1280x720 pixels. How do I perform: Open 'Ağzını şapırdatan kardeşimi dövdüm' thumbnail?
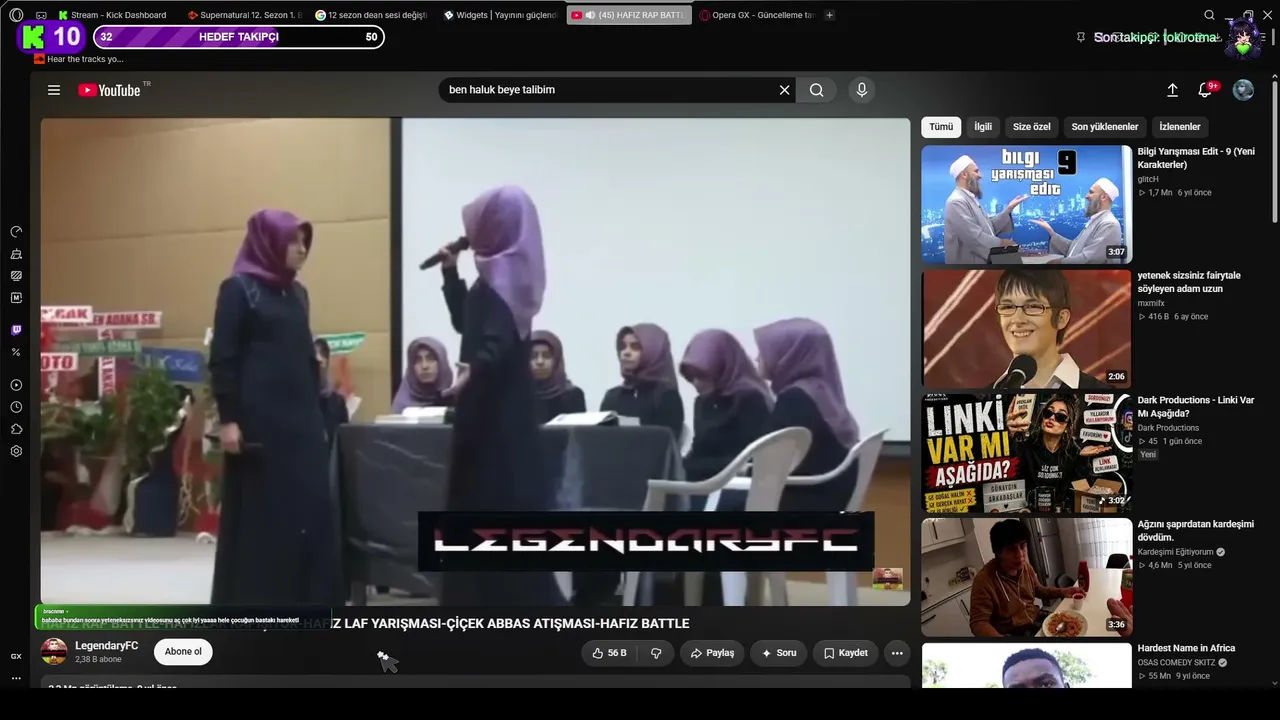pyautogui.click(x=1026, y=577)
